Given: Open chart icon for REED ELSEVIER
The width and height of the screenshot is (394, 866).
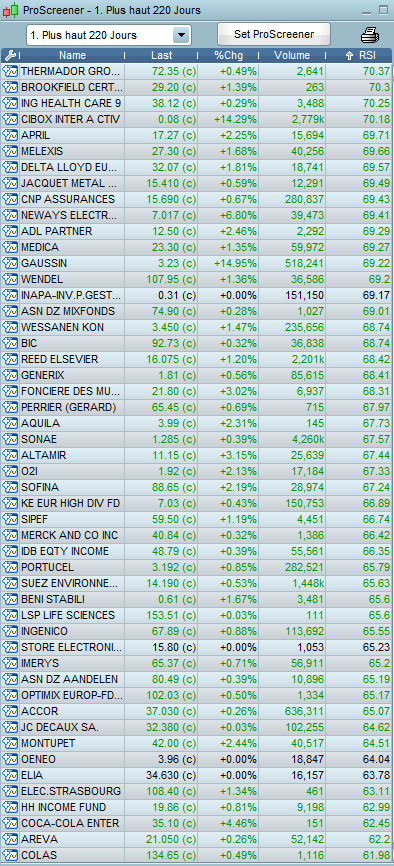Looking at the screenshot, I should 10,360.
